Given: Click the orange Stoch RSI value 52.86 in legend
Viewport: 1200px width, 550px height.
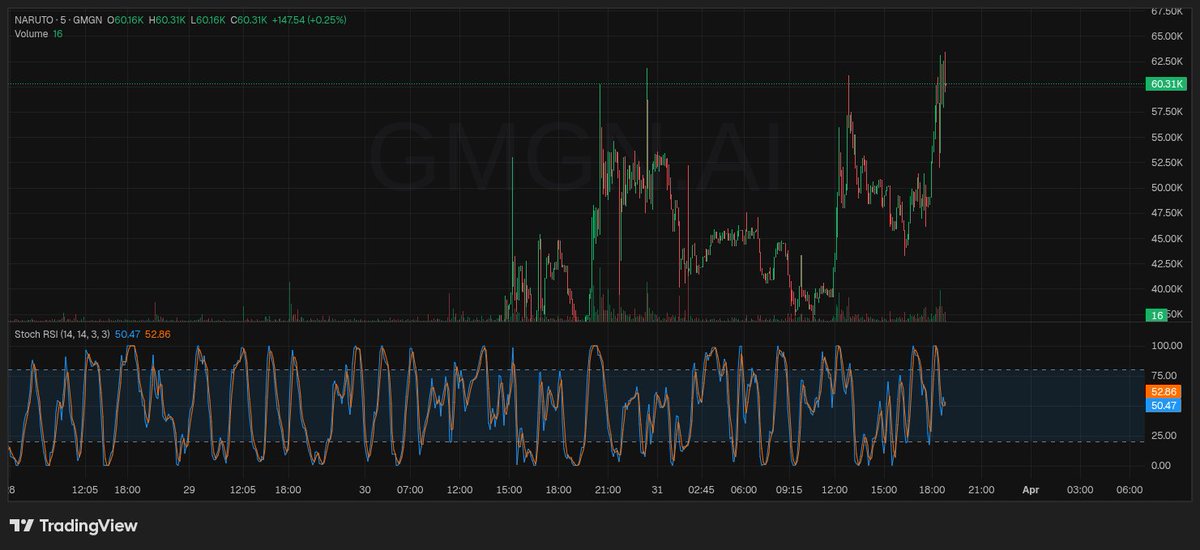Looking at the screenshot, I should [x=158, y=335].
